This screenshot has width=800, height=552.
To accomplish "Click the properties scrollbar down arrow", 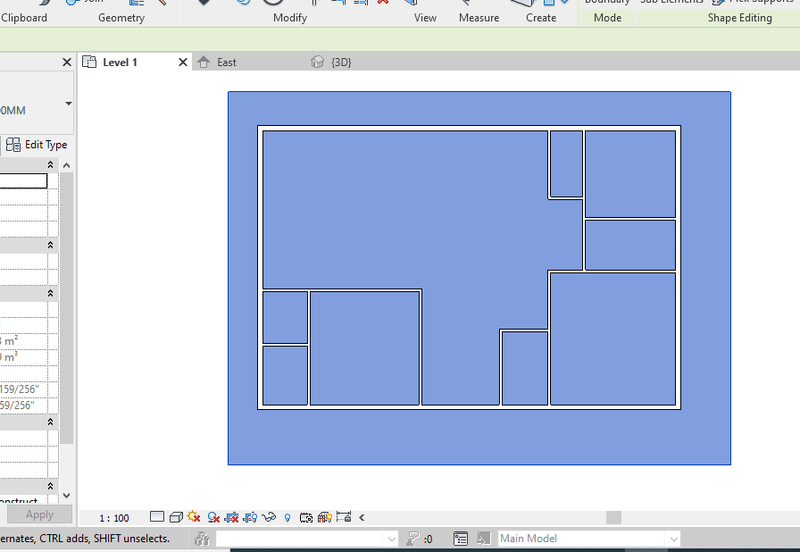I will 66,495.
